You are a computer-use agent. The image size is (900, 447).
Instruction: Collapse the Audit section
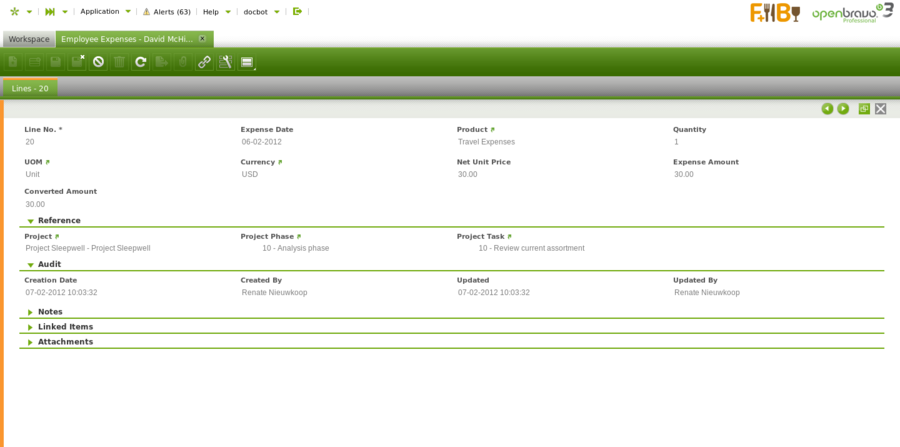(x=31, y=265)
